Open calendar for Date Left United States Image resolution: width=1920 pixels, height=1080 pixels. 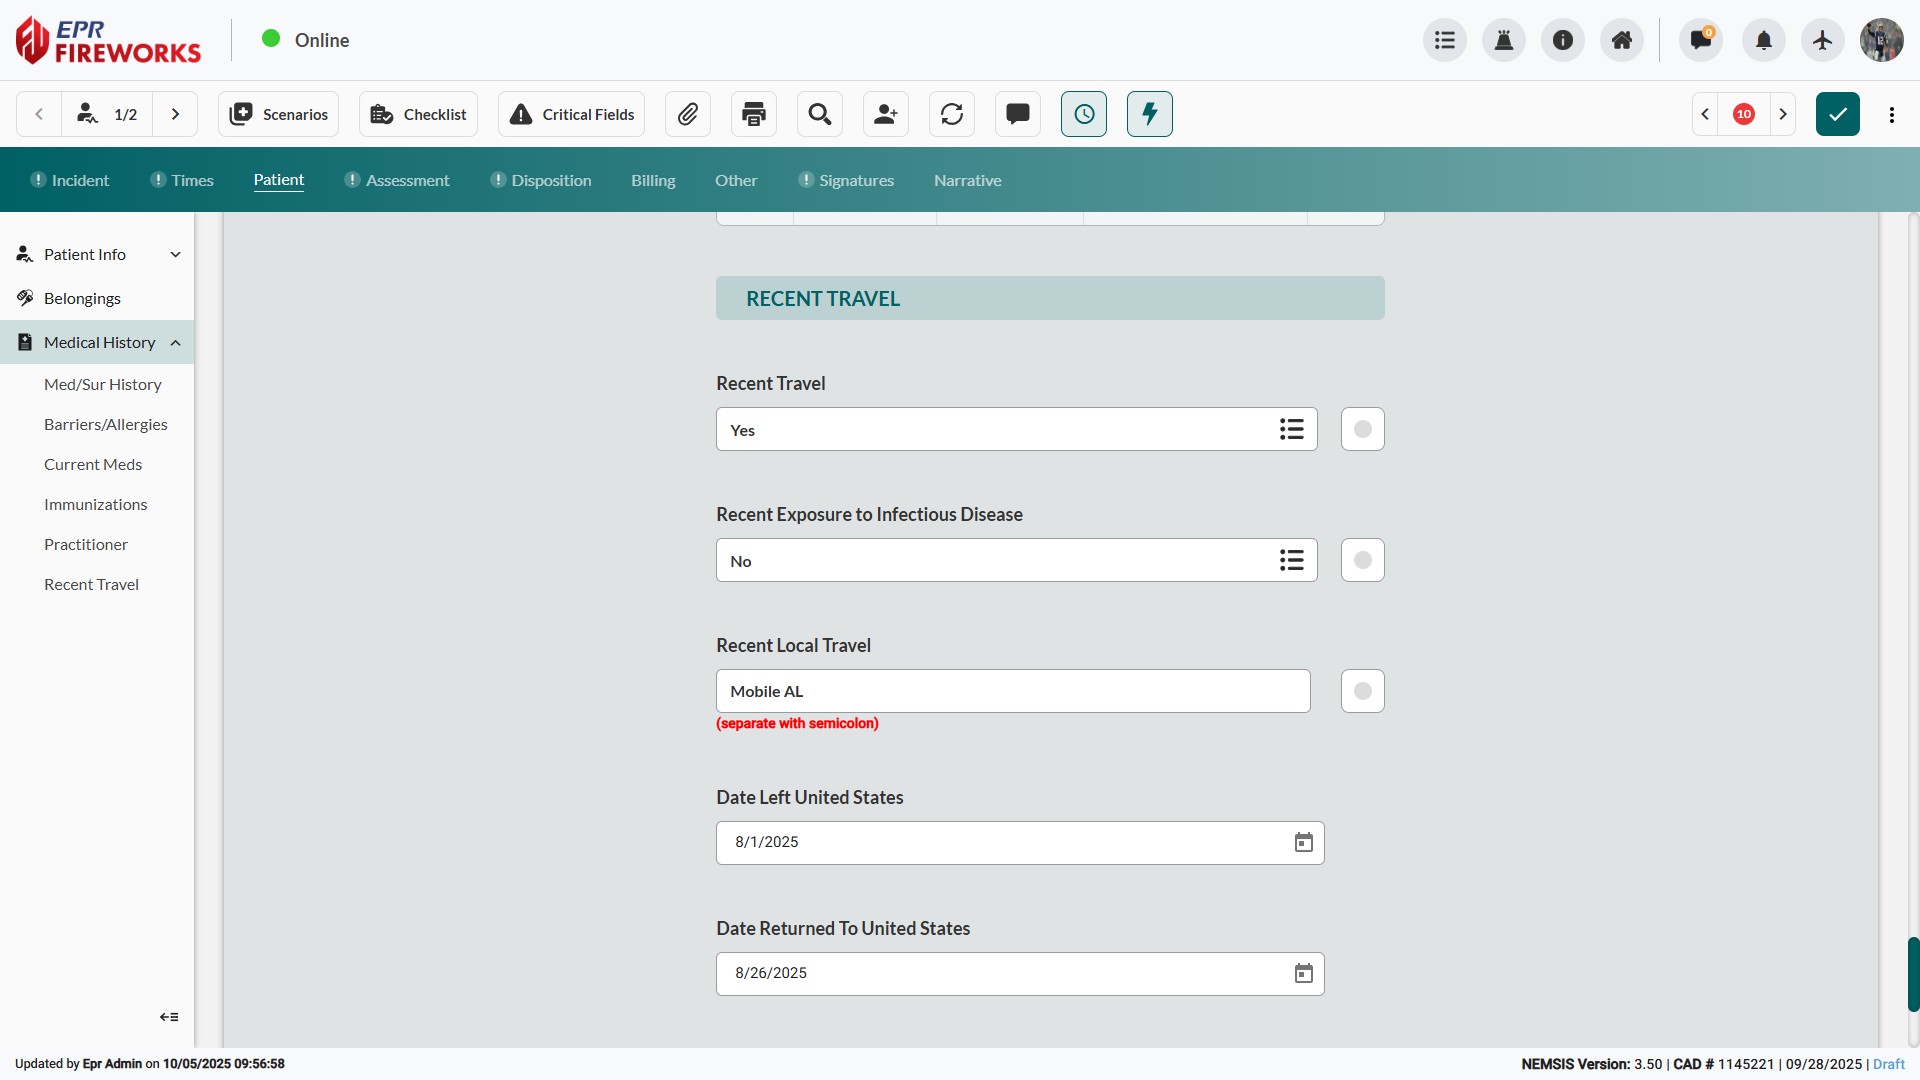coord(1303,842)
